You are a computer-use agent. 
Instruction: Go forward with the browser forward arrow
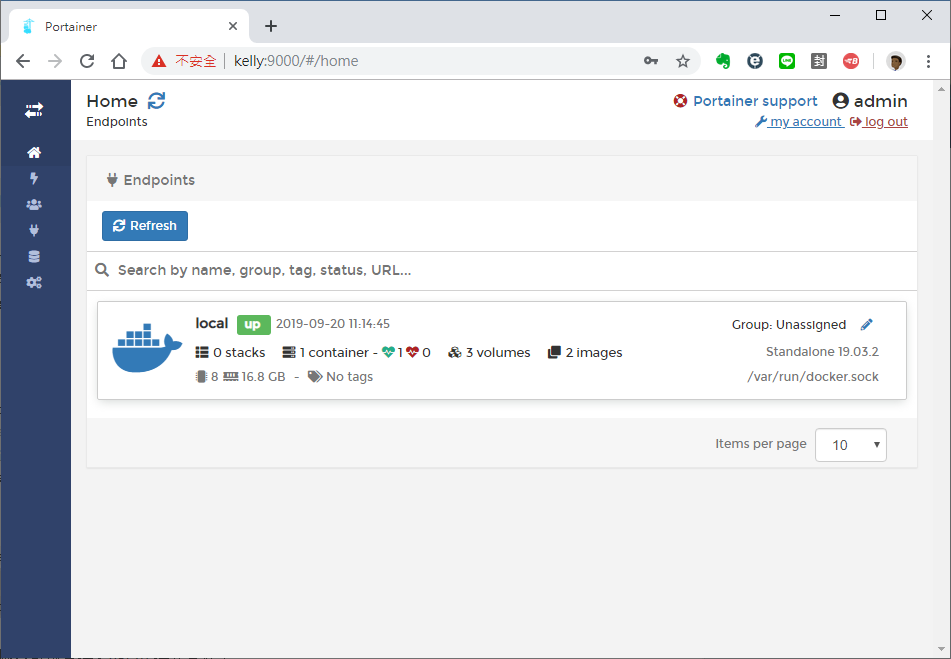click(55, 61)
